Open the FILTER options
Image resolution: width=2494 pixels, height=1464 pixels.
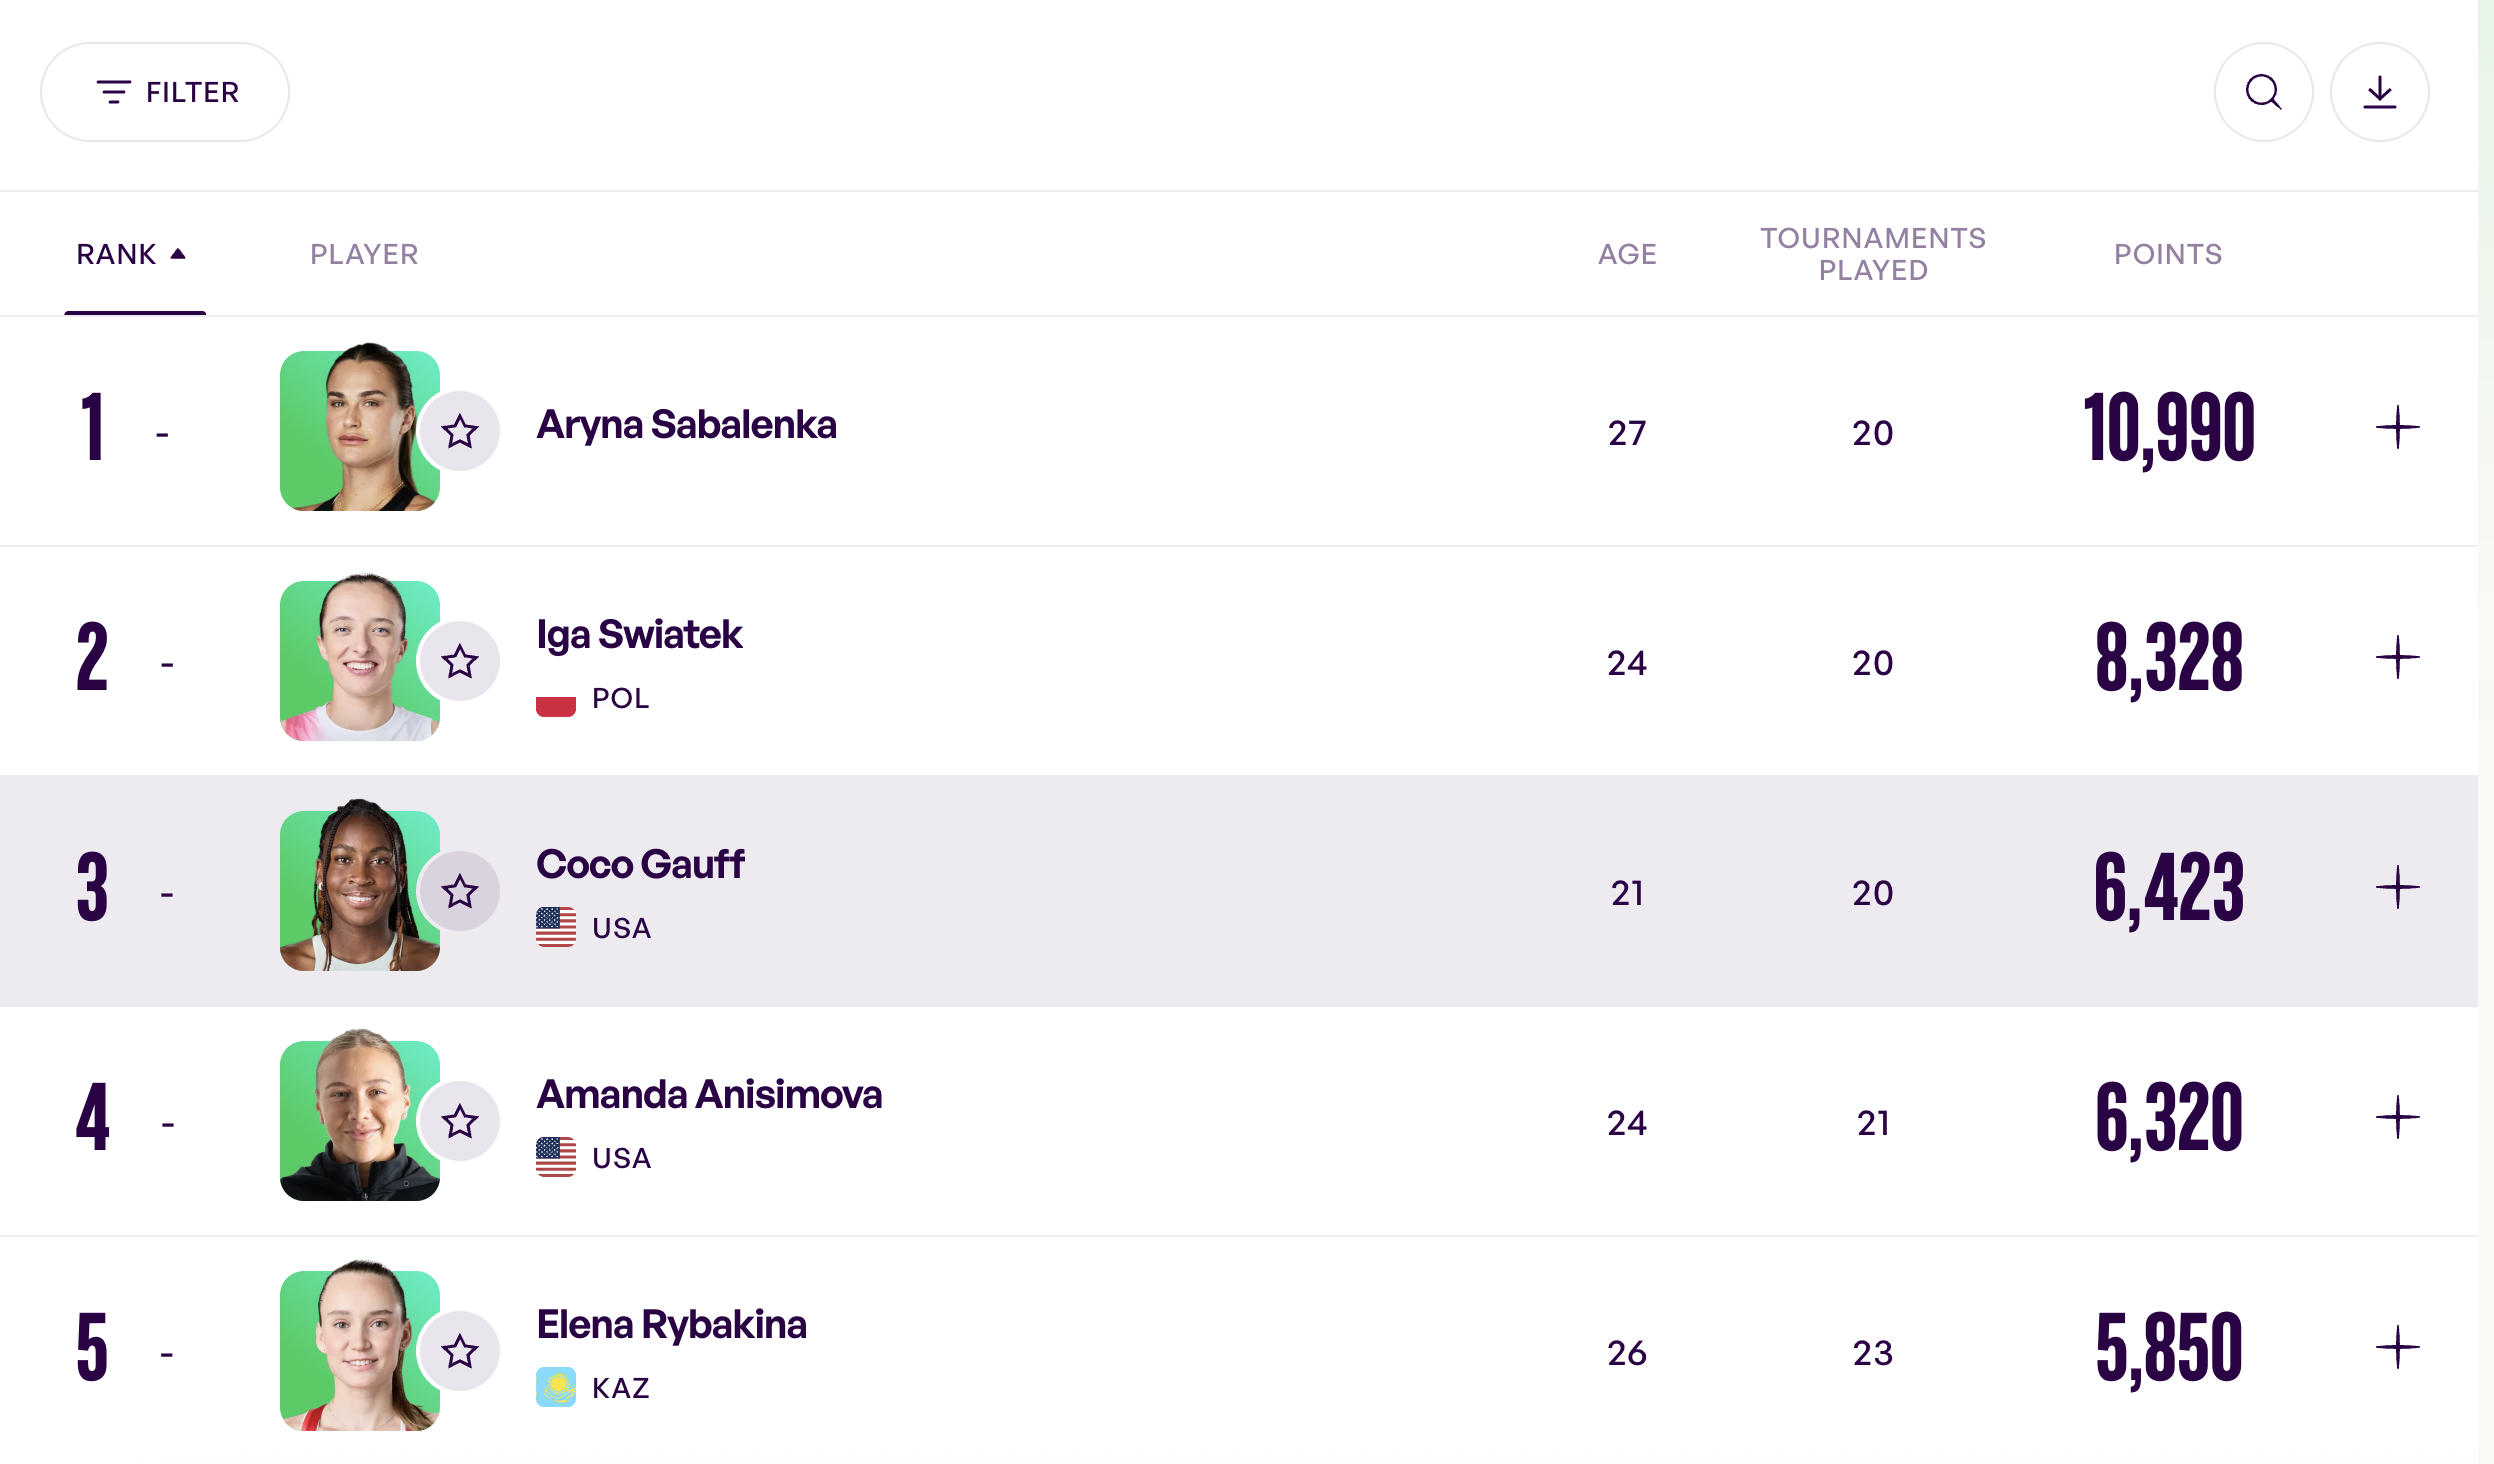click(165, 91)
